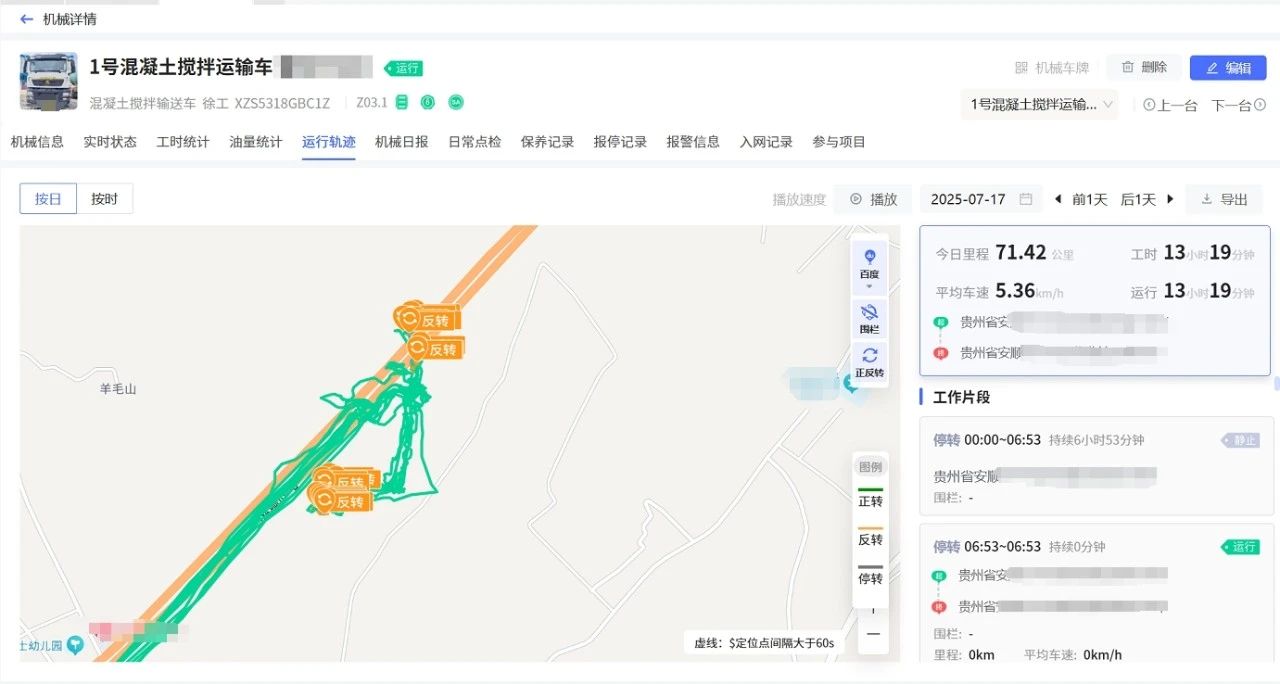Click start-point icon in 06:53 segment
The image size is (1280, 684).
coord(940,576)
